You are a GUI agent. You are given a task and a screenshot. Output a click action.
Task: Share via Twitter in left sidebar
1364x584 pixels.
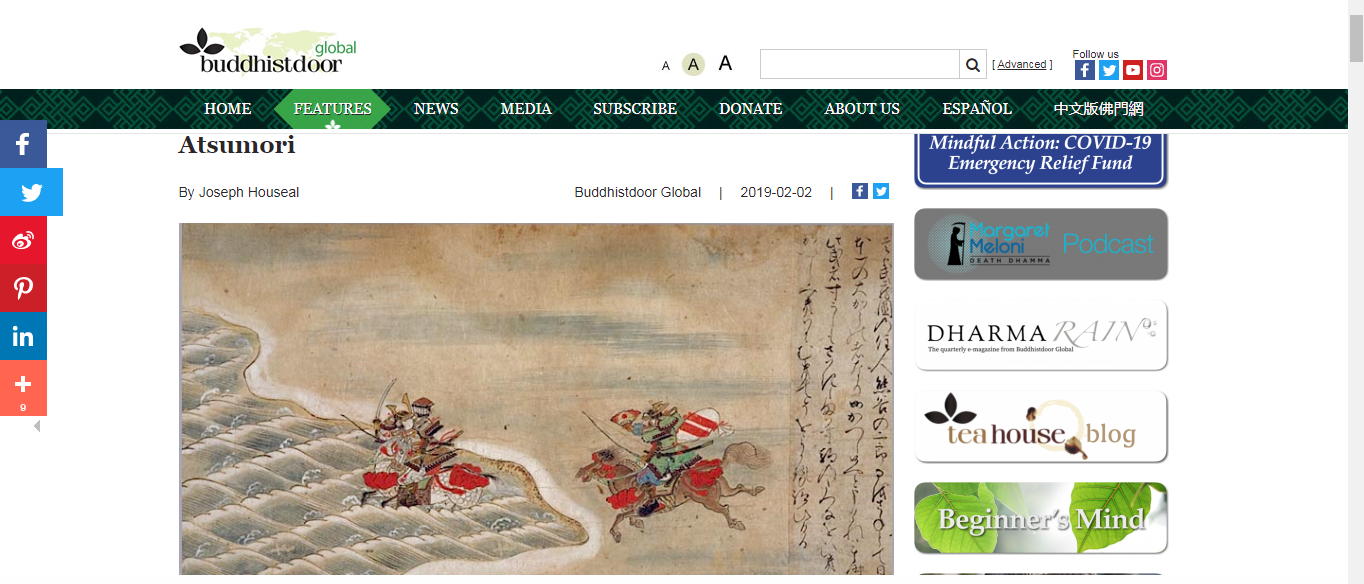tap(31, 192)
